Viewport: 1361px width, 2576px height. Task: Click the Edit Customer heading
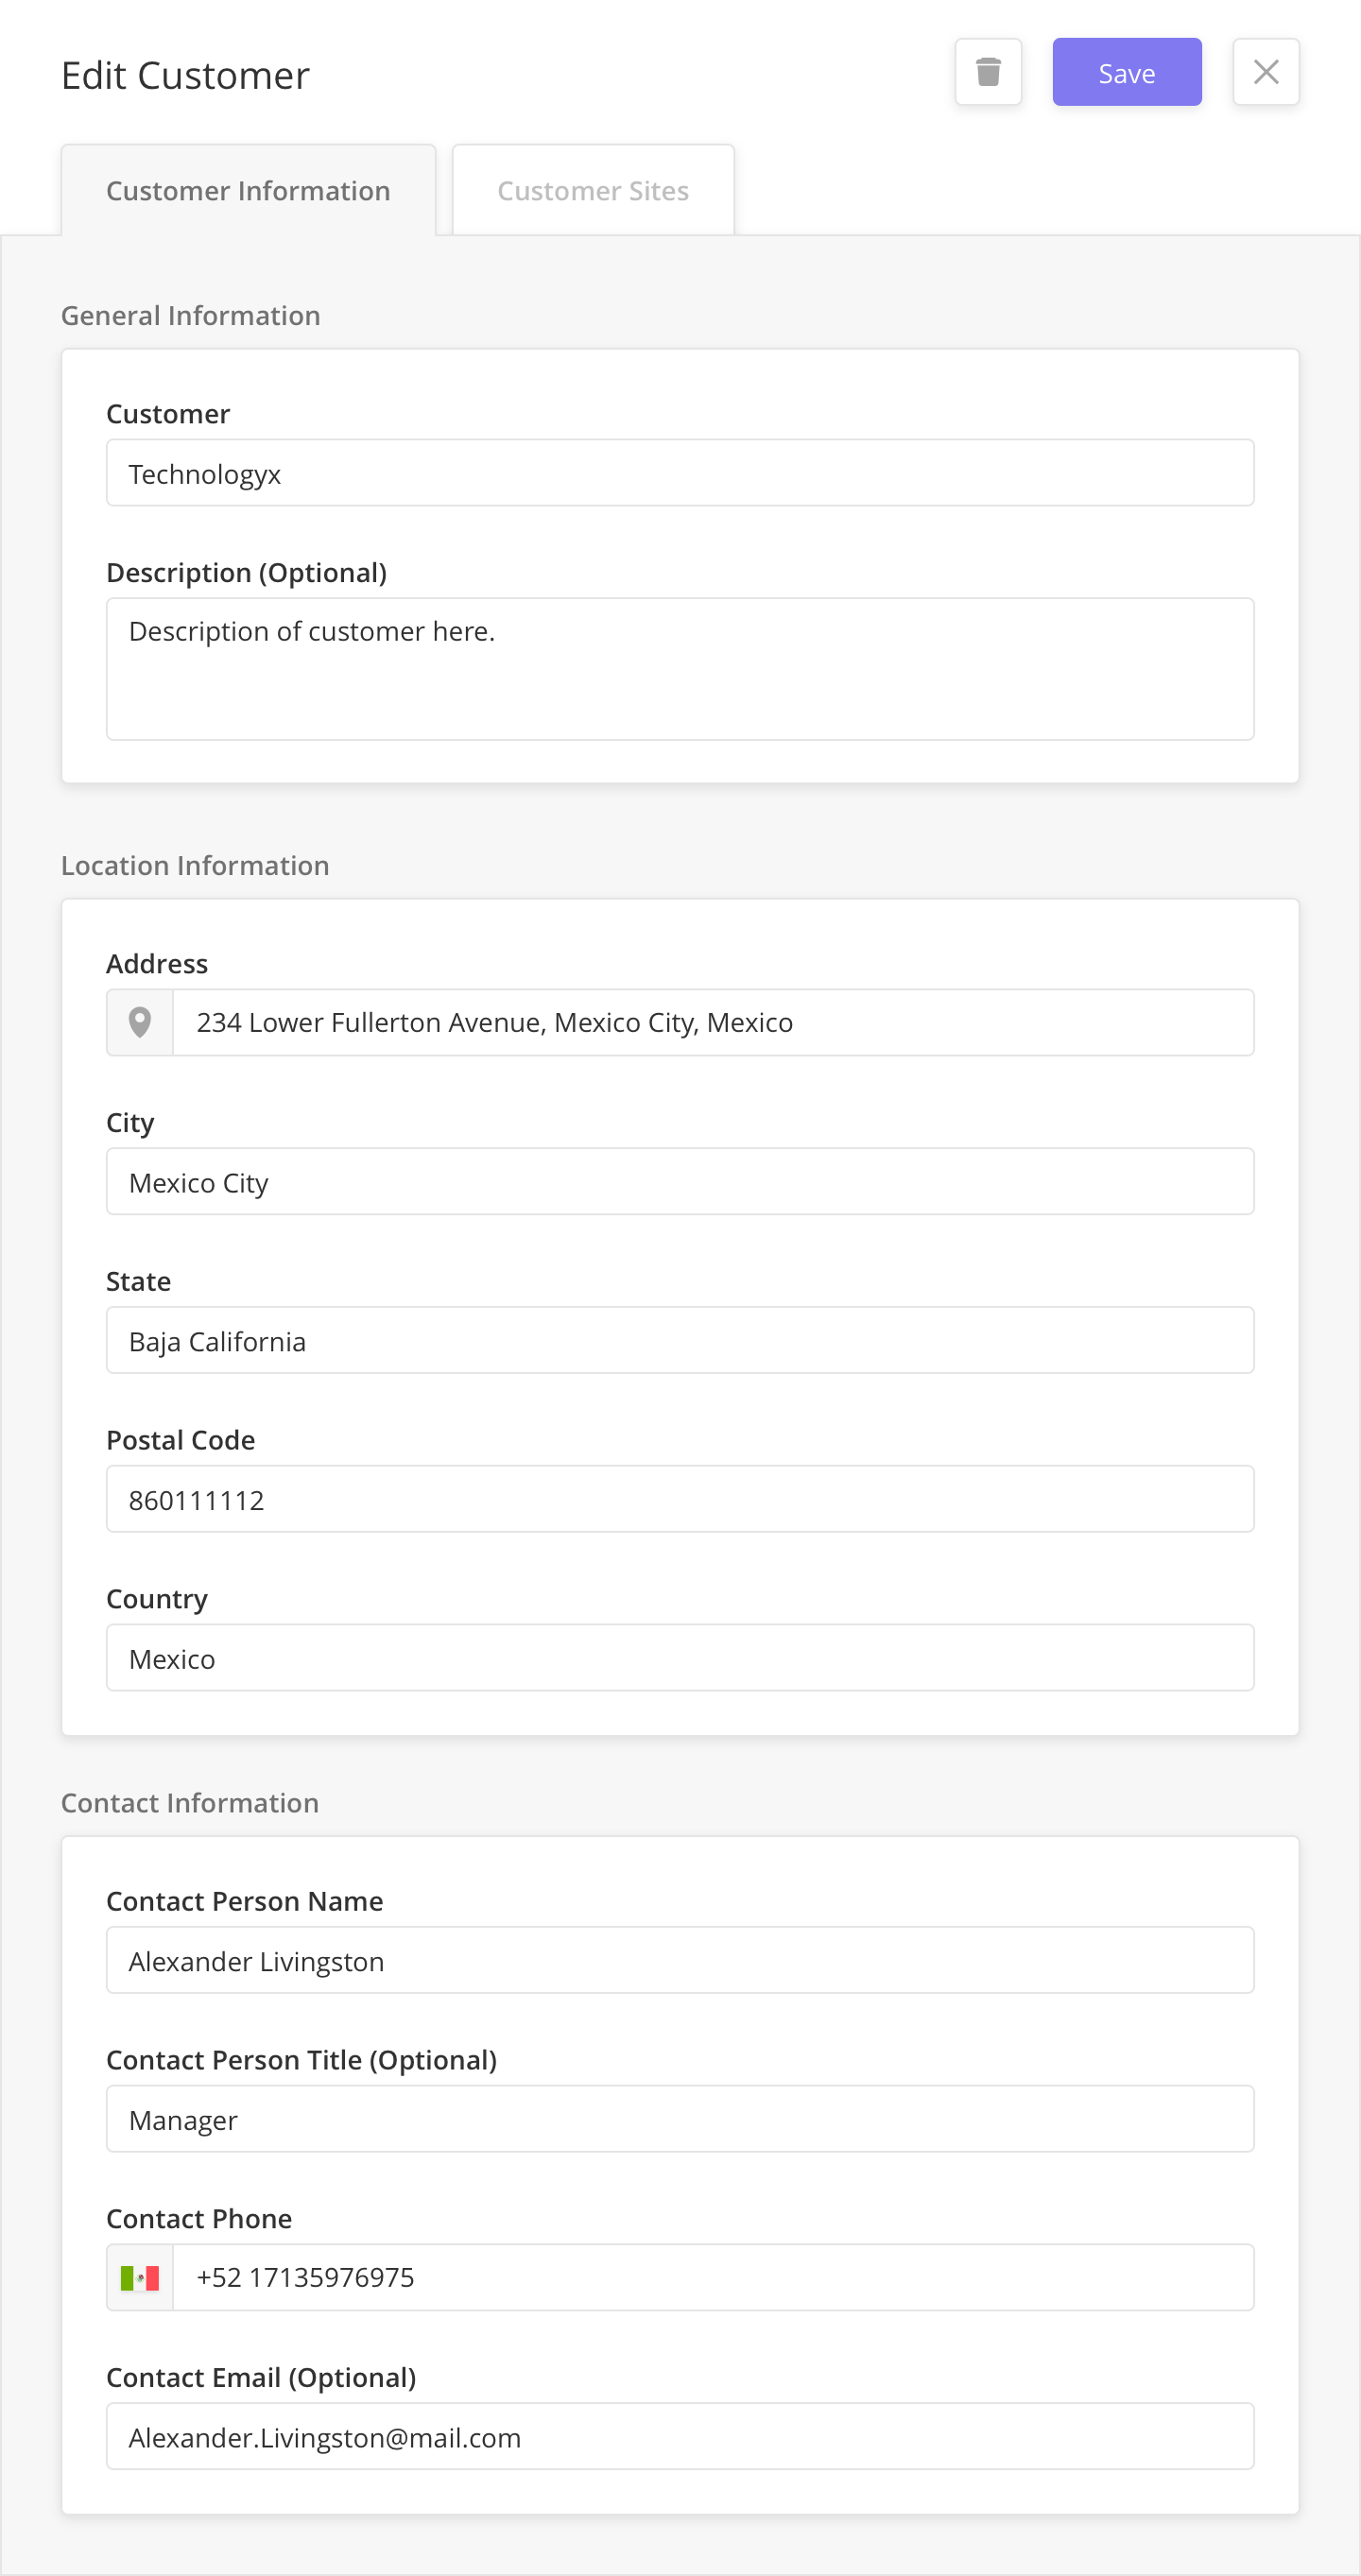tap(185, 75)
